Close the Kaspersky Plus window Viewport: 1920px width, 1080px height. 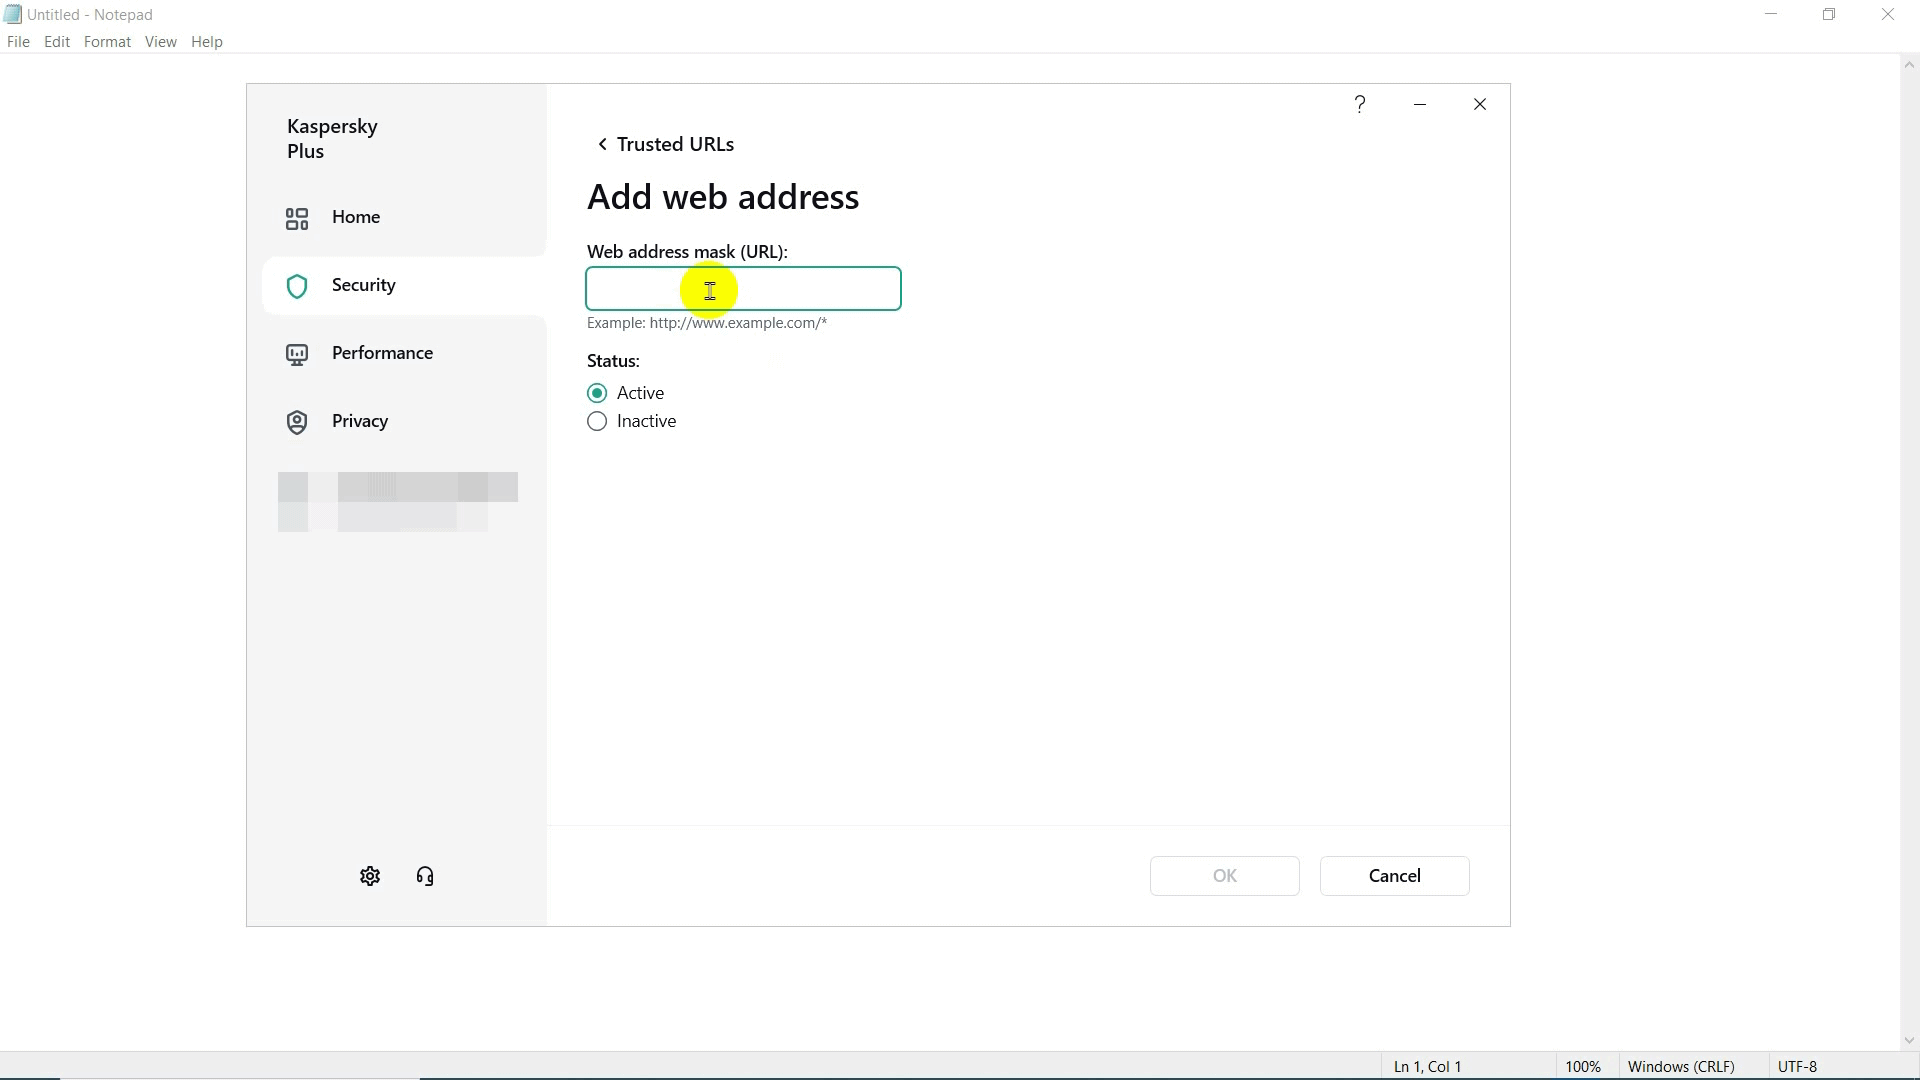coord(1480,105)
